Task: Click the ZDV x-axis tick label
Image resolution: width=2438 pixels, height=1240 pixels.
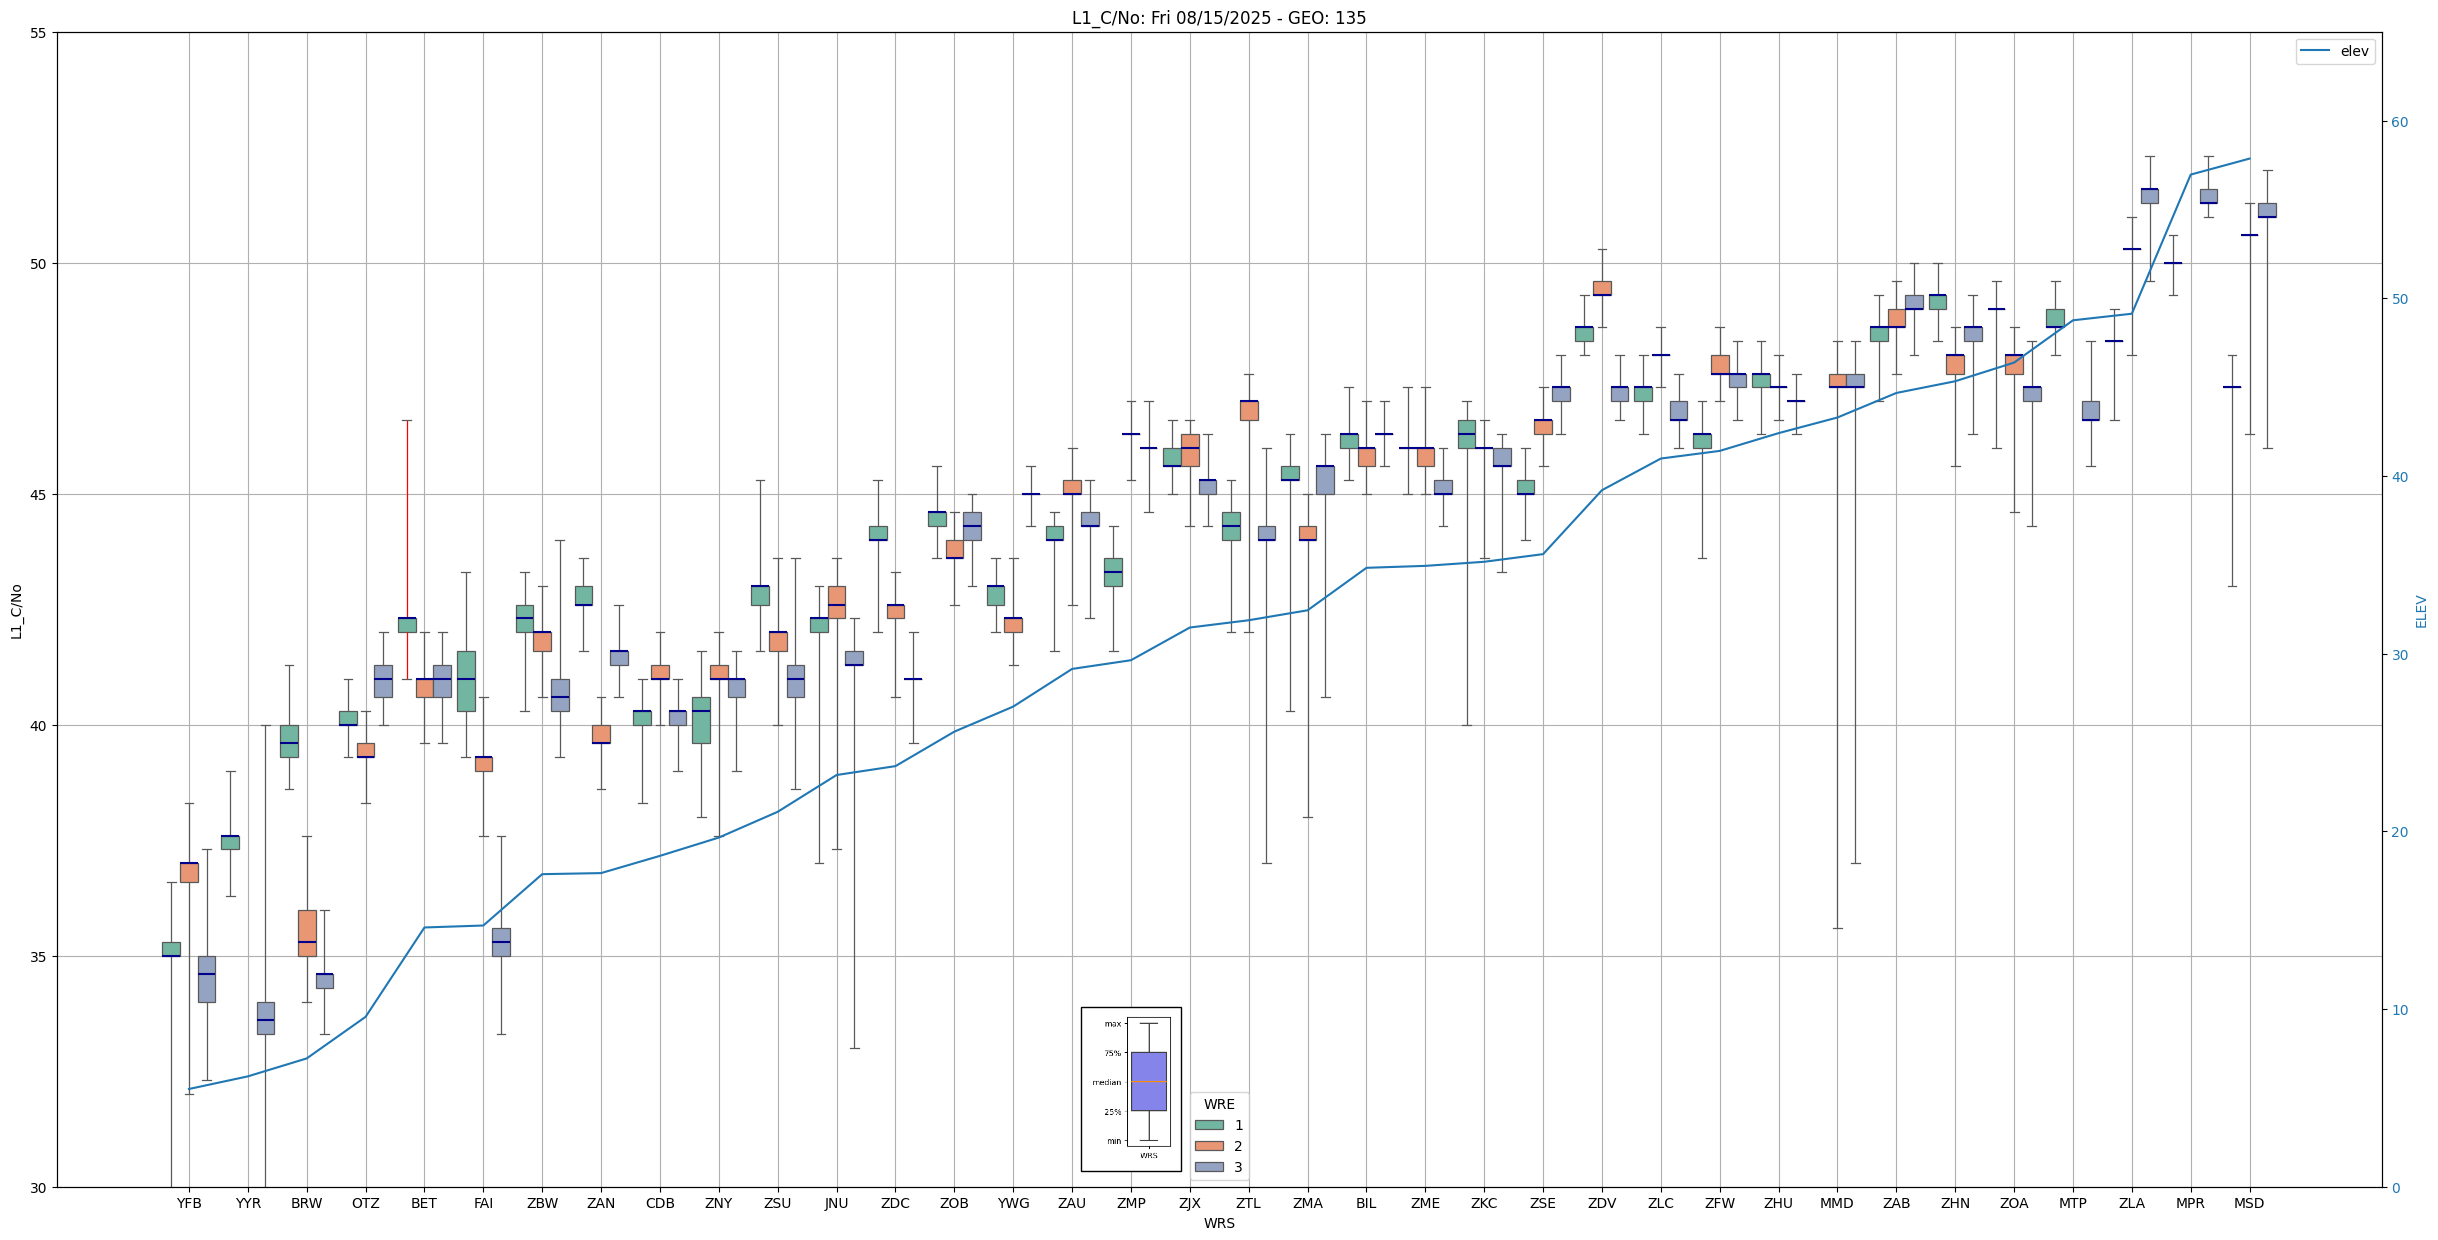Action: (1601, 1203)
